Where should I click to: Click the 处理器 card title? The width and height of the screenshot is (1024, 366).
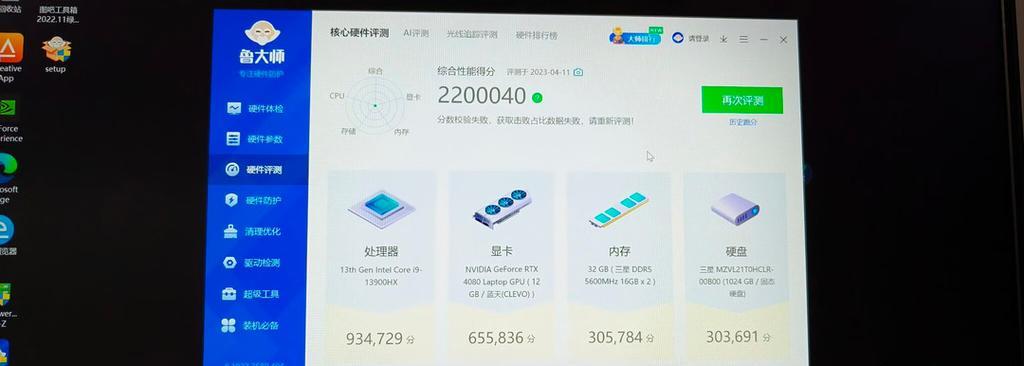click(381, 252)
